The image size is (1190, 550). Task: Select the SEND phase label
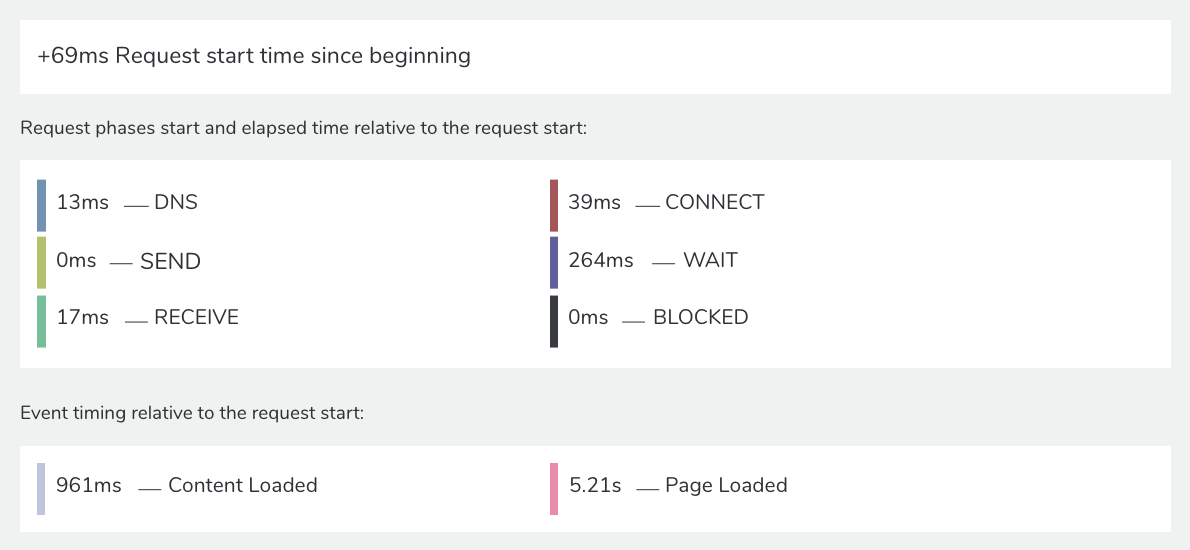pos(171,262)
